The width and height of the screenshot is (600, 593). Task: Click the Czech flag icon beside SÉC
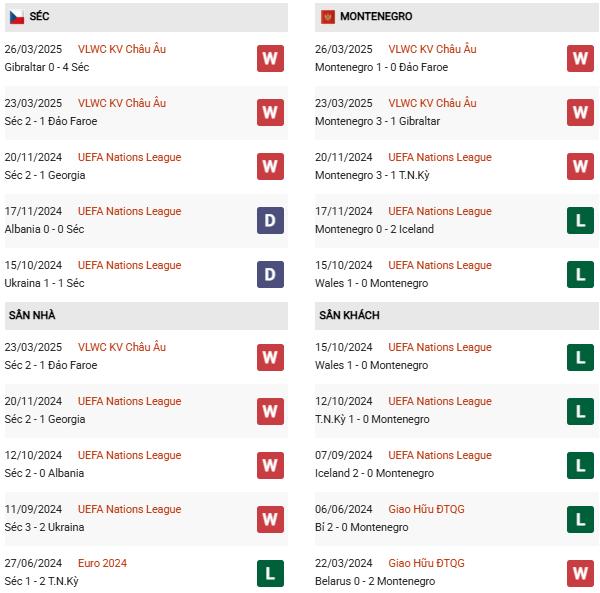coord(16,17)
